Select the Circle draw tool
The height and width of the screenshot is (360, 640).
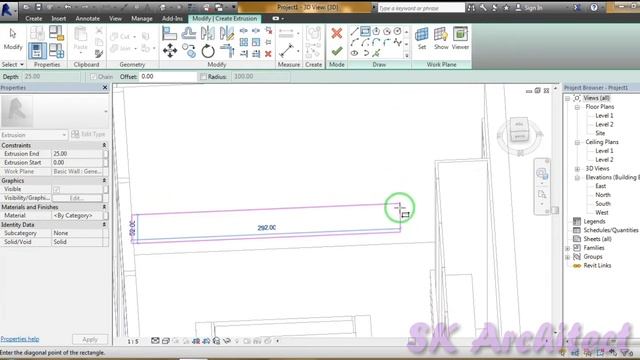(x=397, y=31)
